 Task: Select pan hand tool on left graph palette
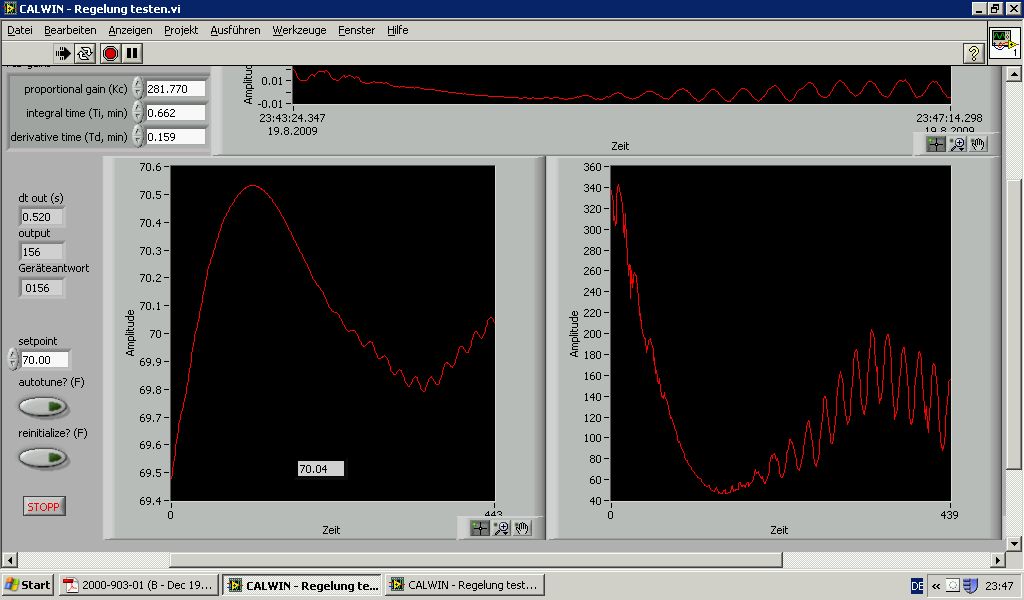tap(522, 528)
